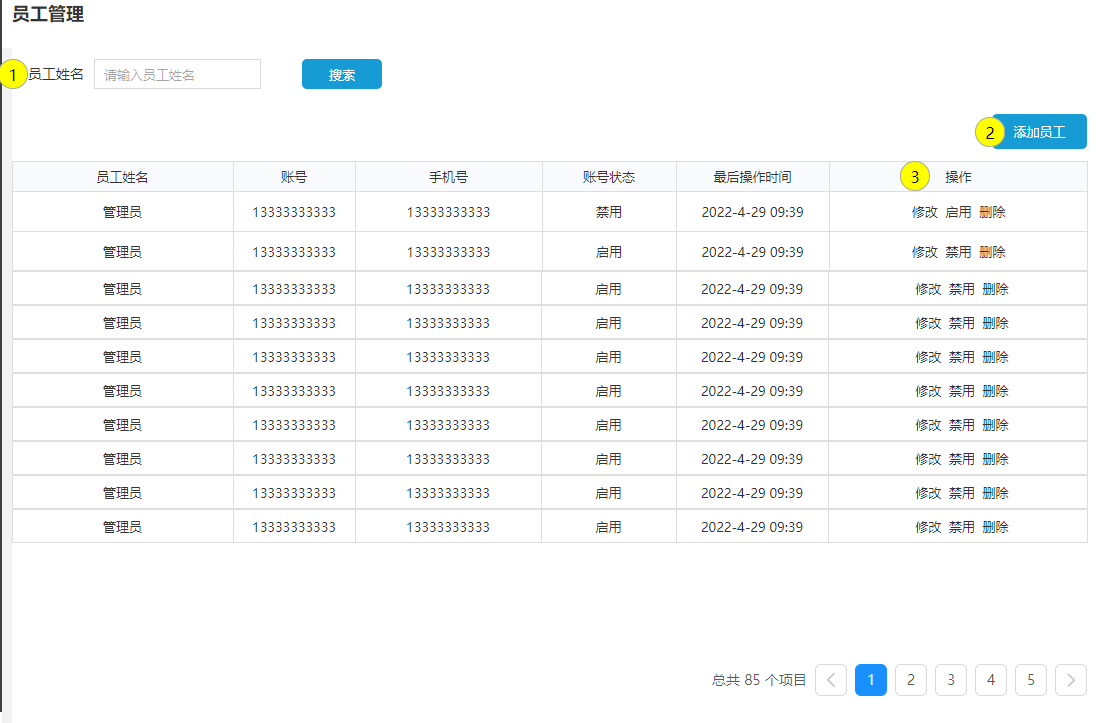Open page 2 of the employee list
The height and width of the screenshot is (723, 1096).
[x=911, y=680]
